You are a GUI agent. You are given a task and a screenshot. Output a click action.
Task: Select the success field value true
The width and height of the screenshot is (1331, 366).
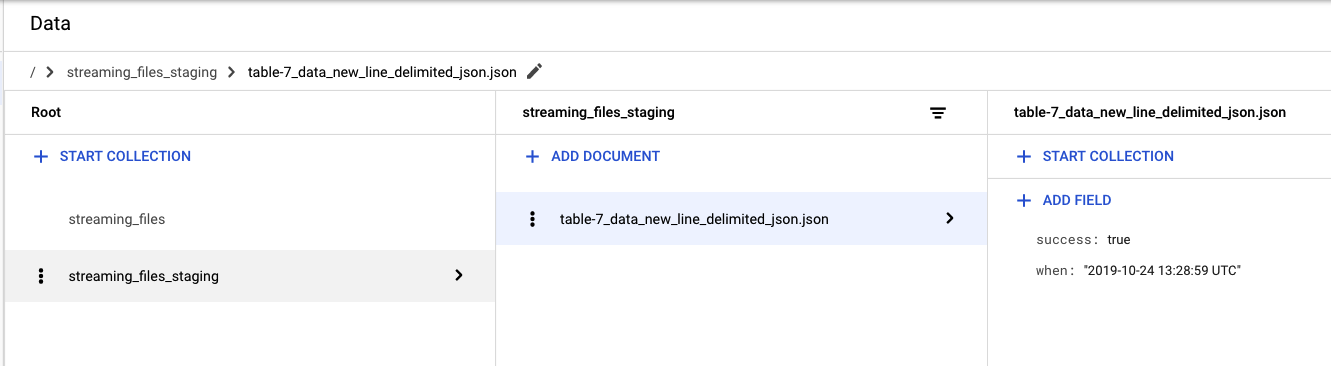(x=1119, y=240)
